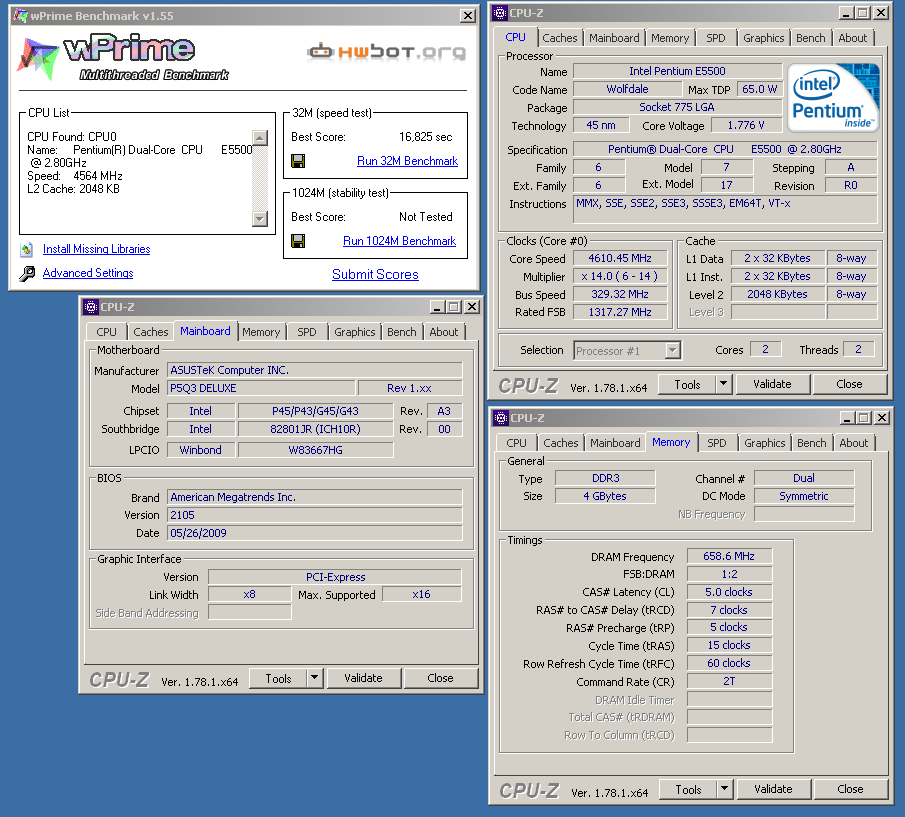This screenshot has height=817, width=905.
Task: Click Validate in CPU tab window
Action: tap(772, 384)
